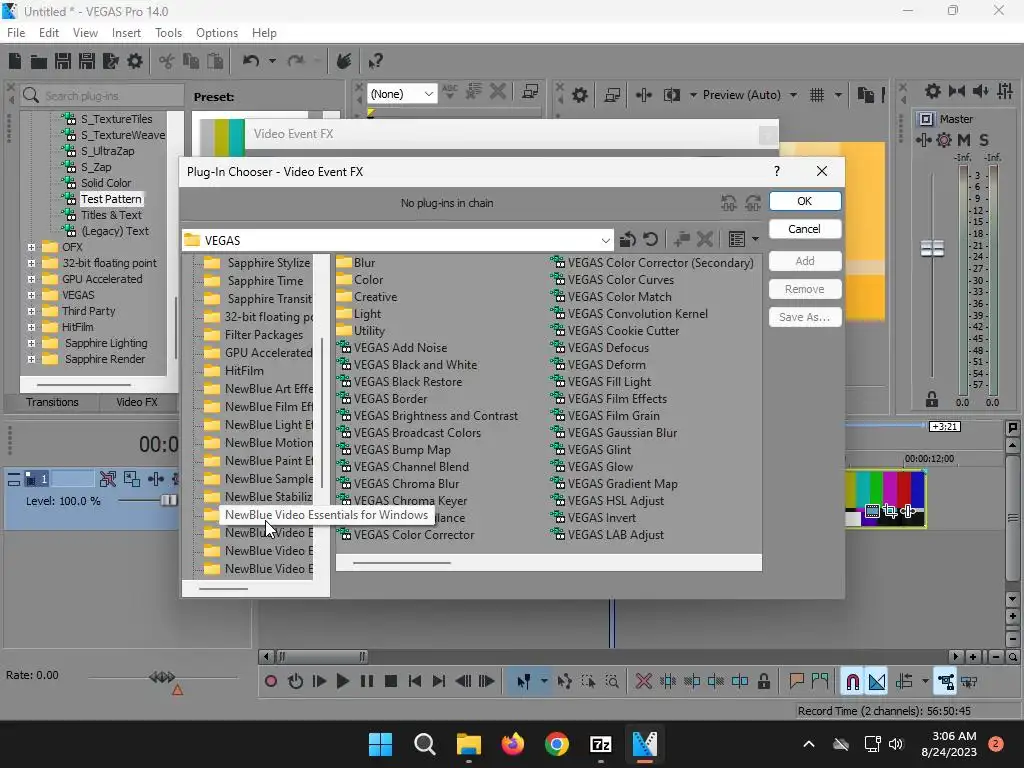The image size is (1024, 768).
Task: Click Refresh icon in Plug-In Chooser
Action: pyautogui.click(x=650, y=240)
